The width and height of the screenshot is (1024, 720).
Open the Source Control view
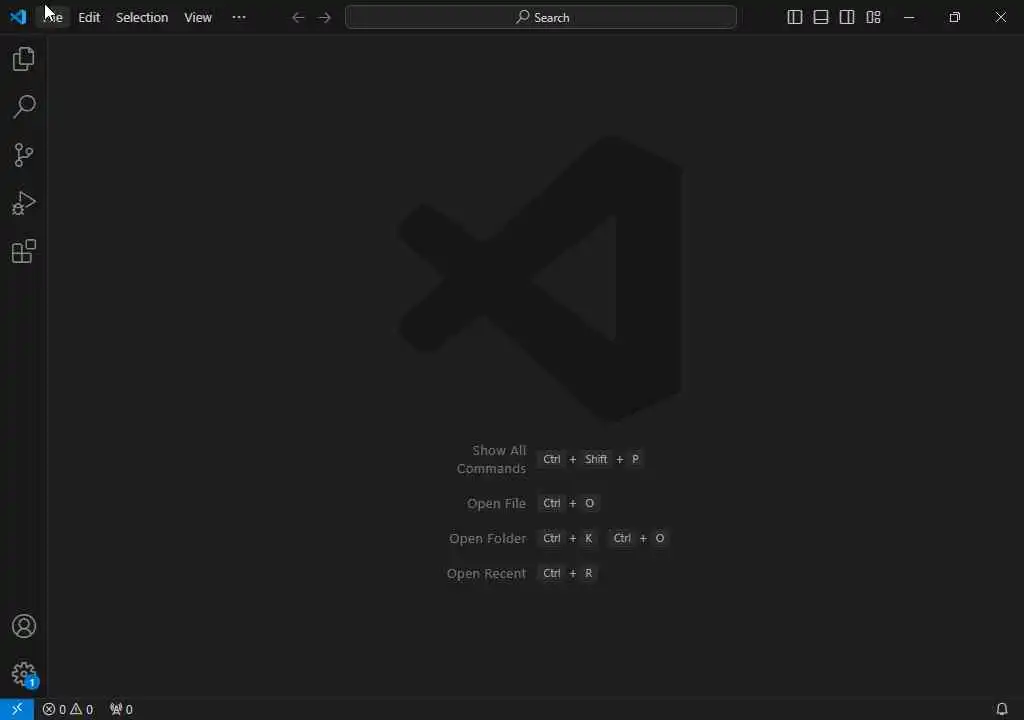(x=24, y=155)
